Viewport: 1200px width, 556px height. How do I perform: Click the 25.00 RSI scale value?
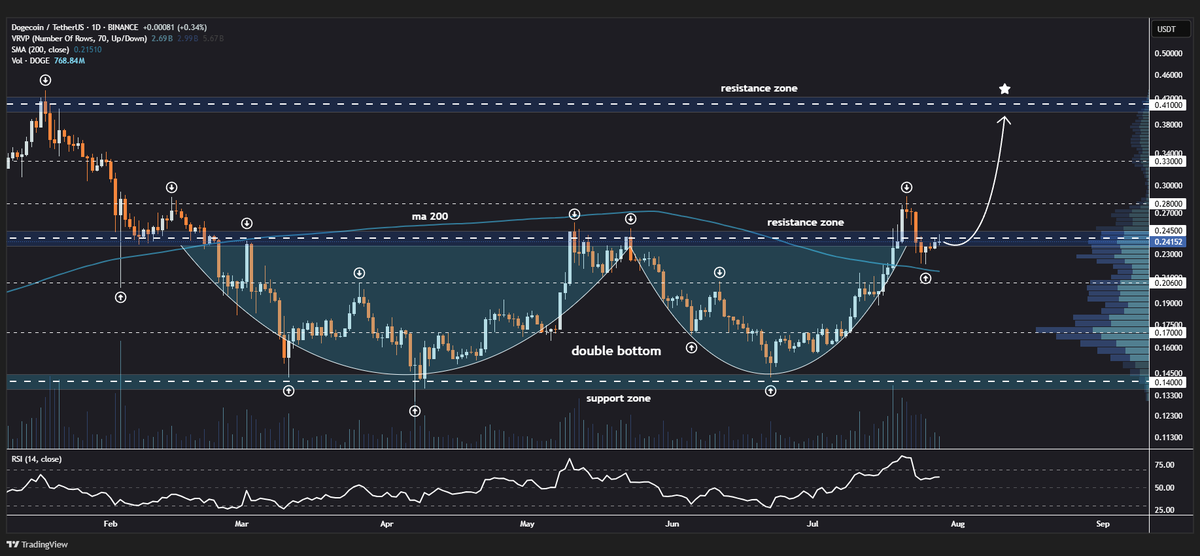point(1165,510)
